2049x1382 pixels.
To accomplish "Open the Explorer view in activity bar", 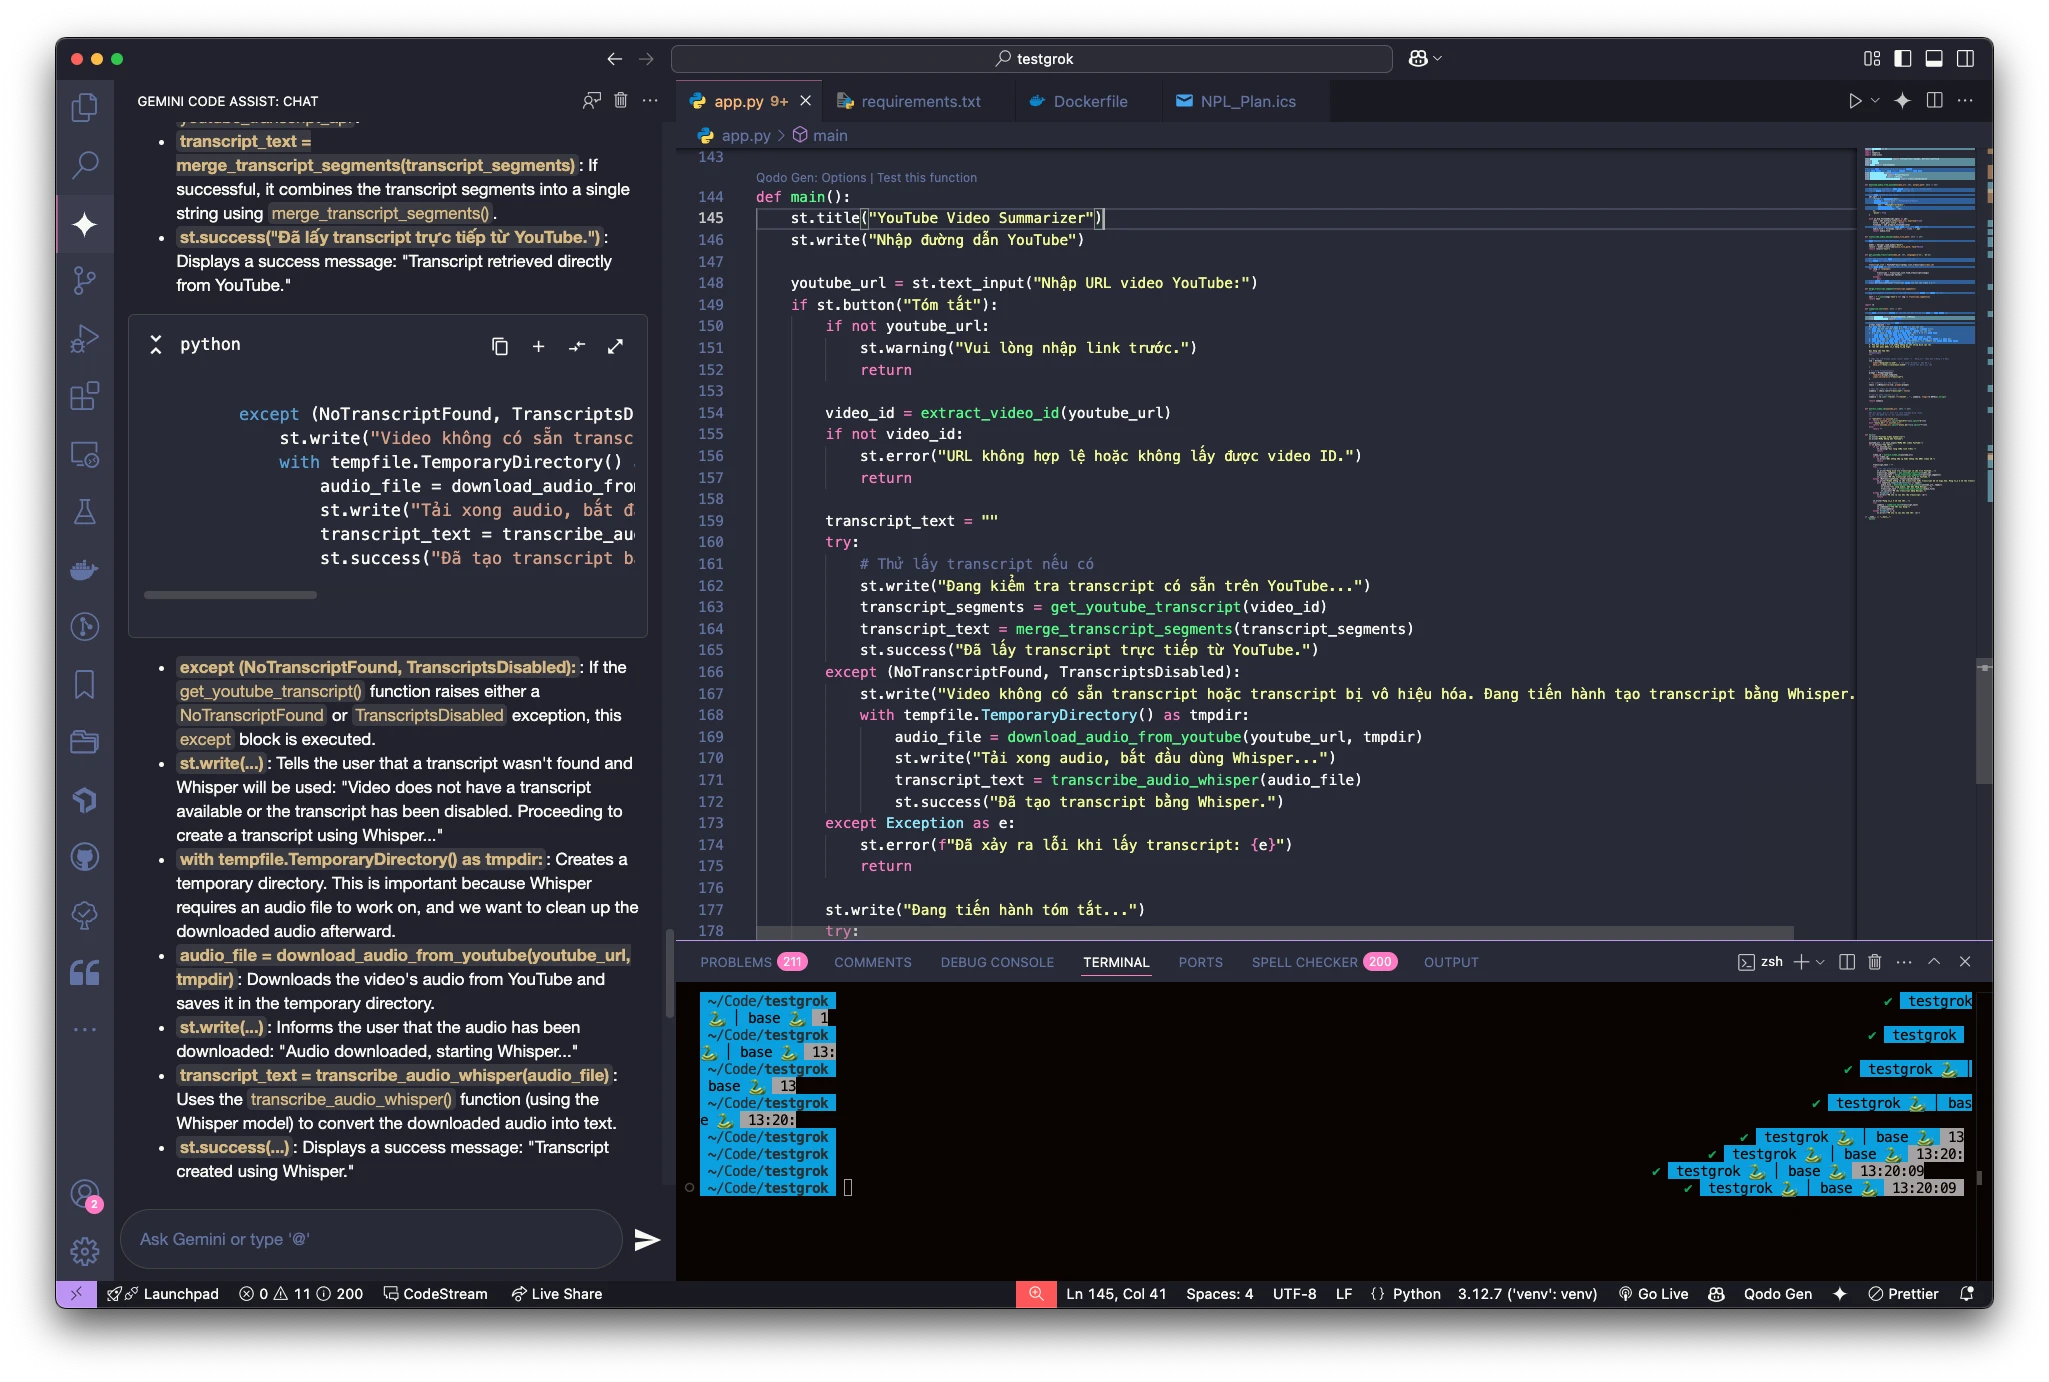I will pyautogui.click(x=85, y=108).
